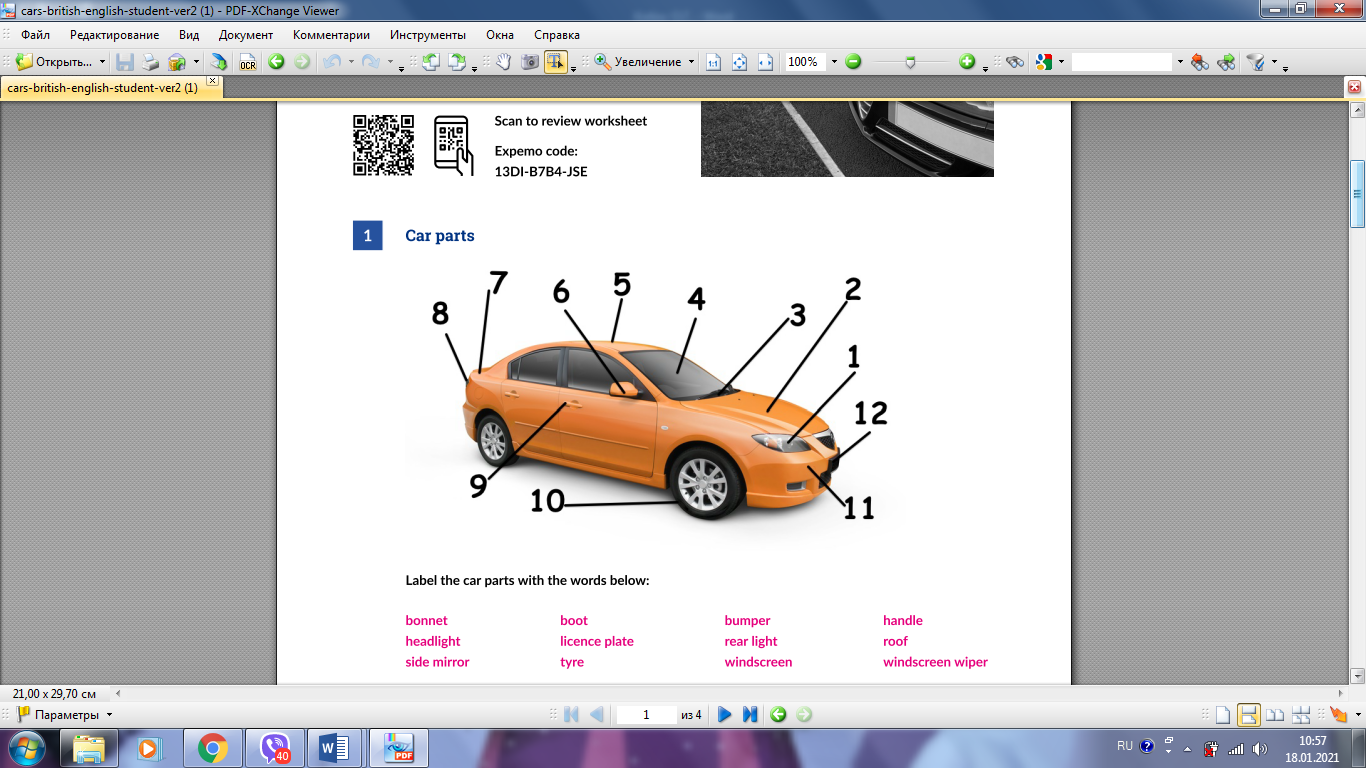
Task: Open the Email icon dropdown arrow
Action: [196, 62]
